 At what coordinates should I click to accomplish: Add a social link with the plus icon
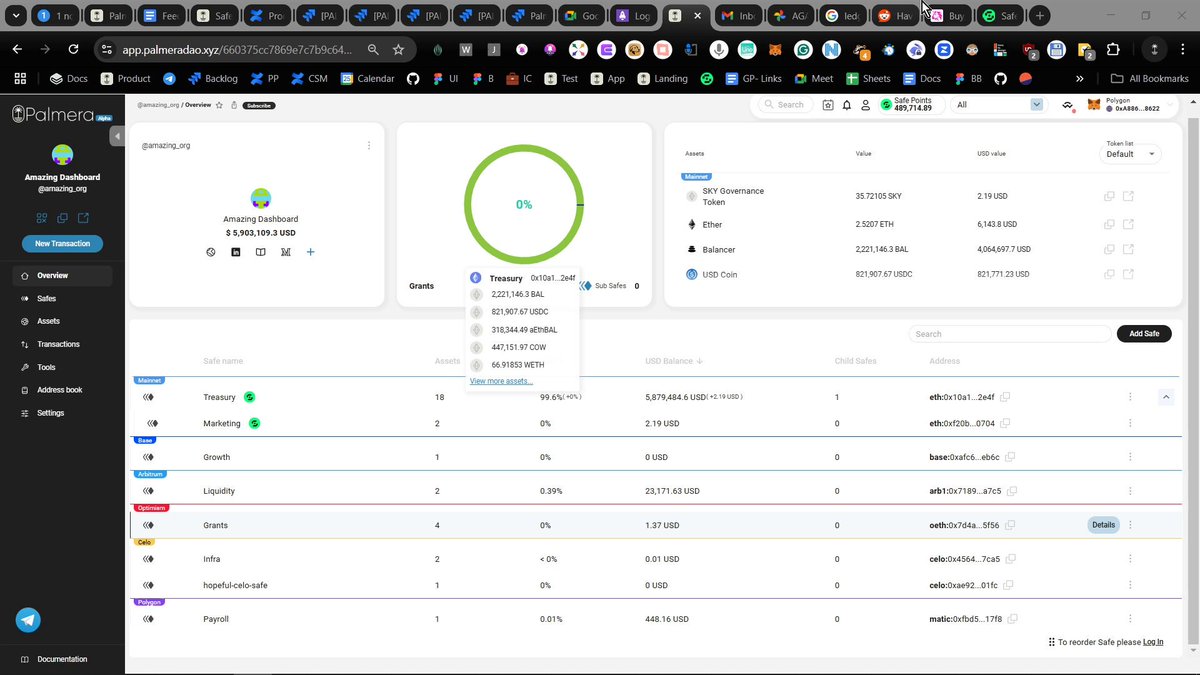pos(310,252)
